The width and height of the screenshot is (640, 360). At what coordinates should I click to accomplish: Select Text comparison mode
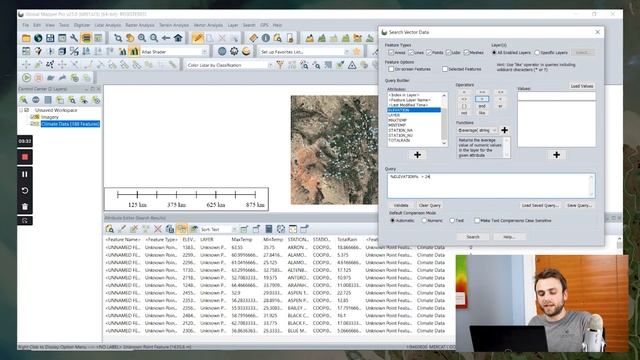(452, 220)
